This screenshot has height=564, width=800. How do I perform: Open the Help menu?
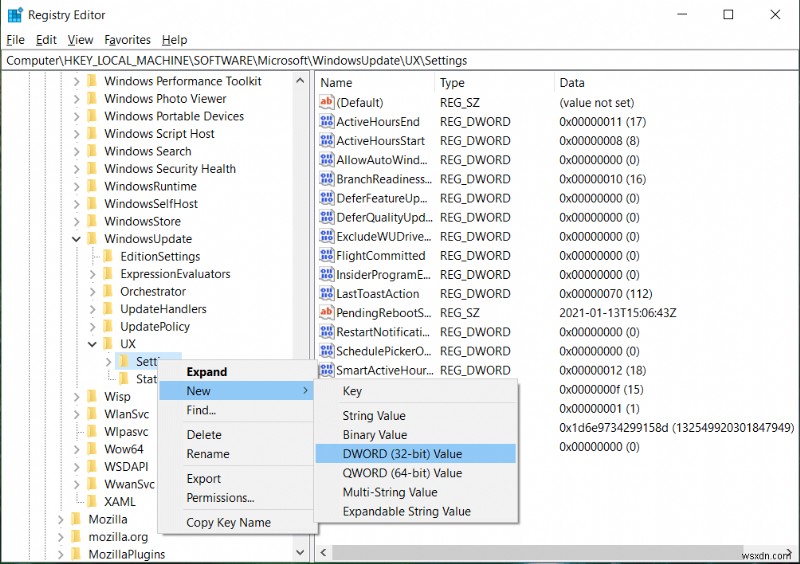tap(174, 40)
